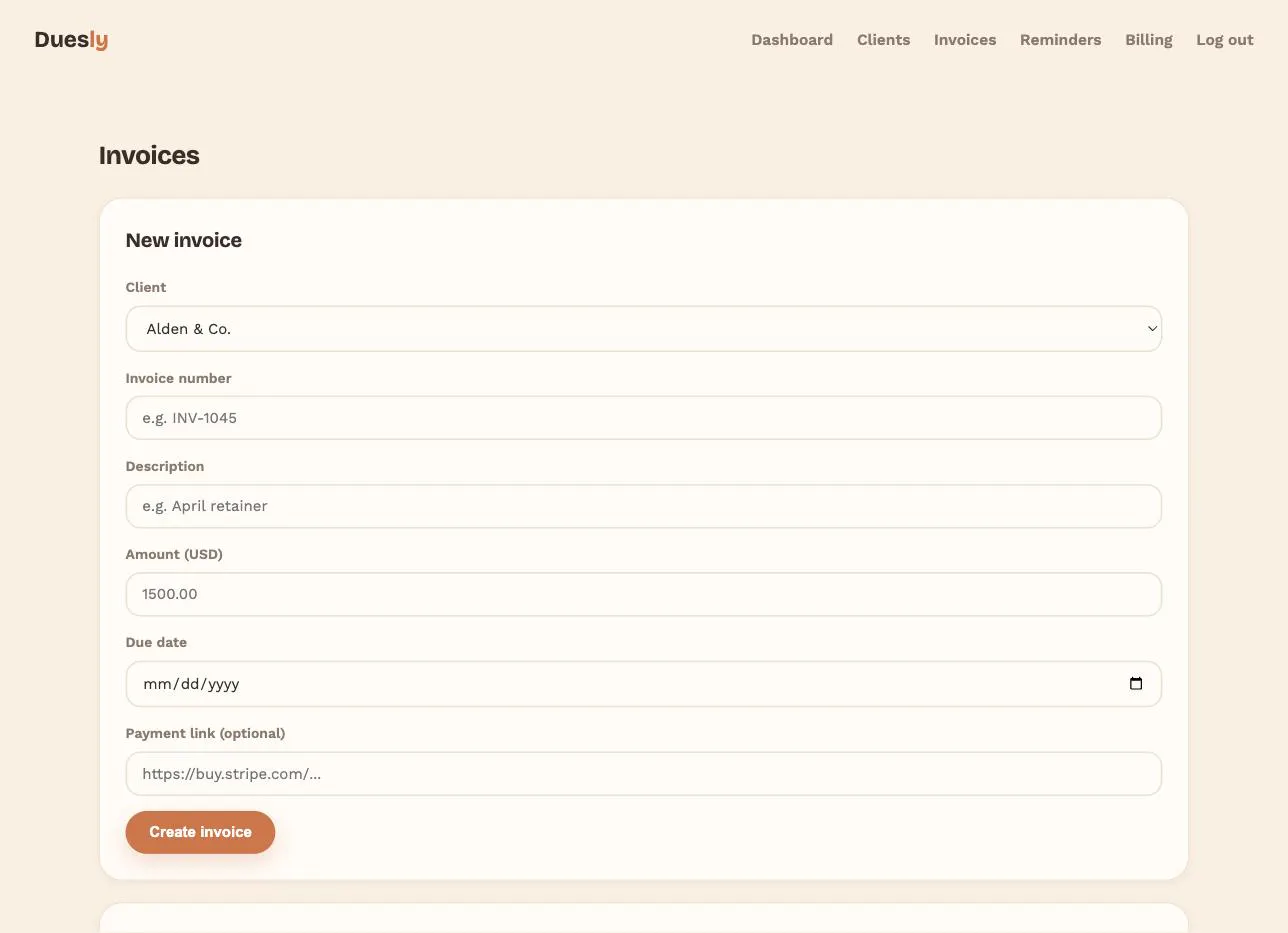
Task: Click the New invoice heading
Action: tap(184, 240)
